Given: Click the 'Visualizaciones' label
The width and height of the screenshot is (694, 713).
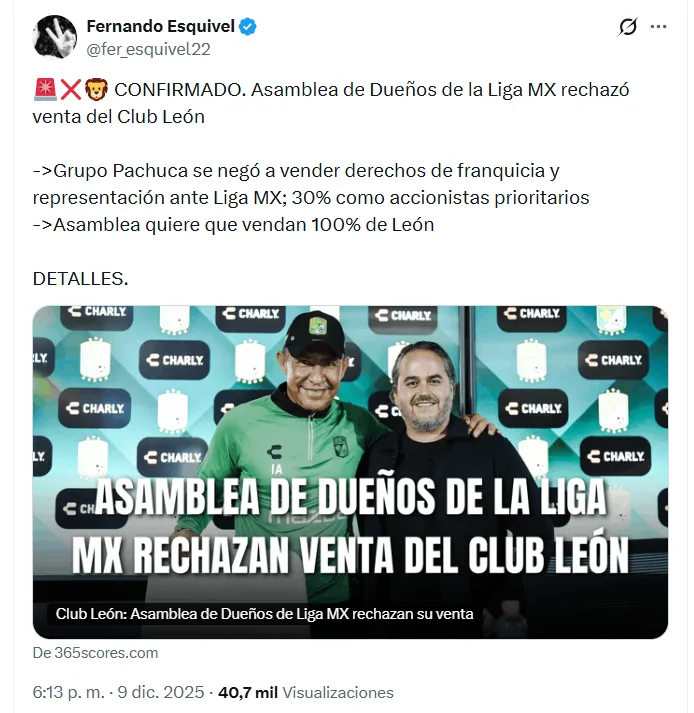Looking at the screenshot, I should point(338,693).
